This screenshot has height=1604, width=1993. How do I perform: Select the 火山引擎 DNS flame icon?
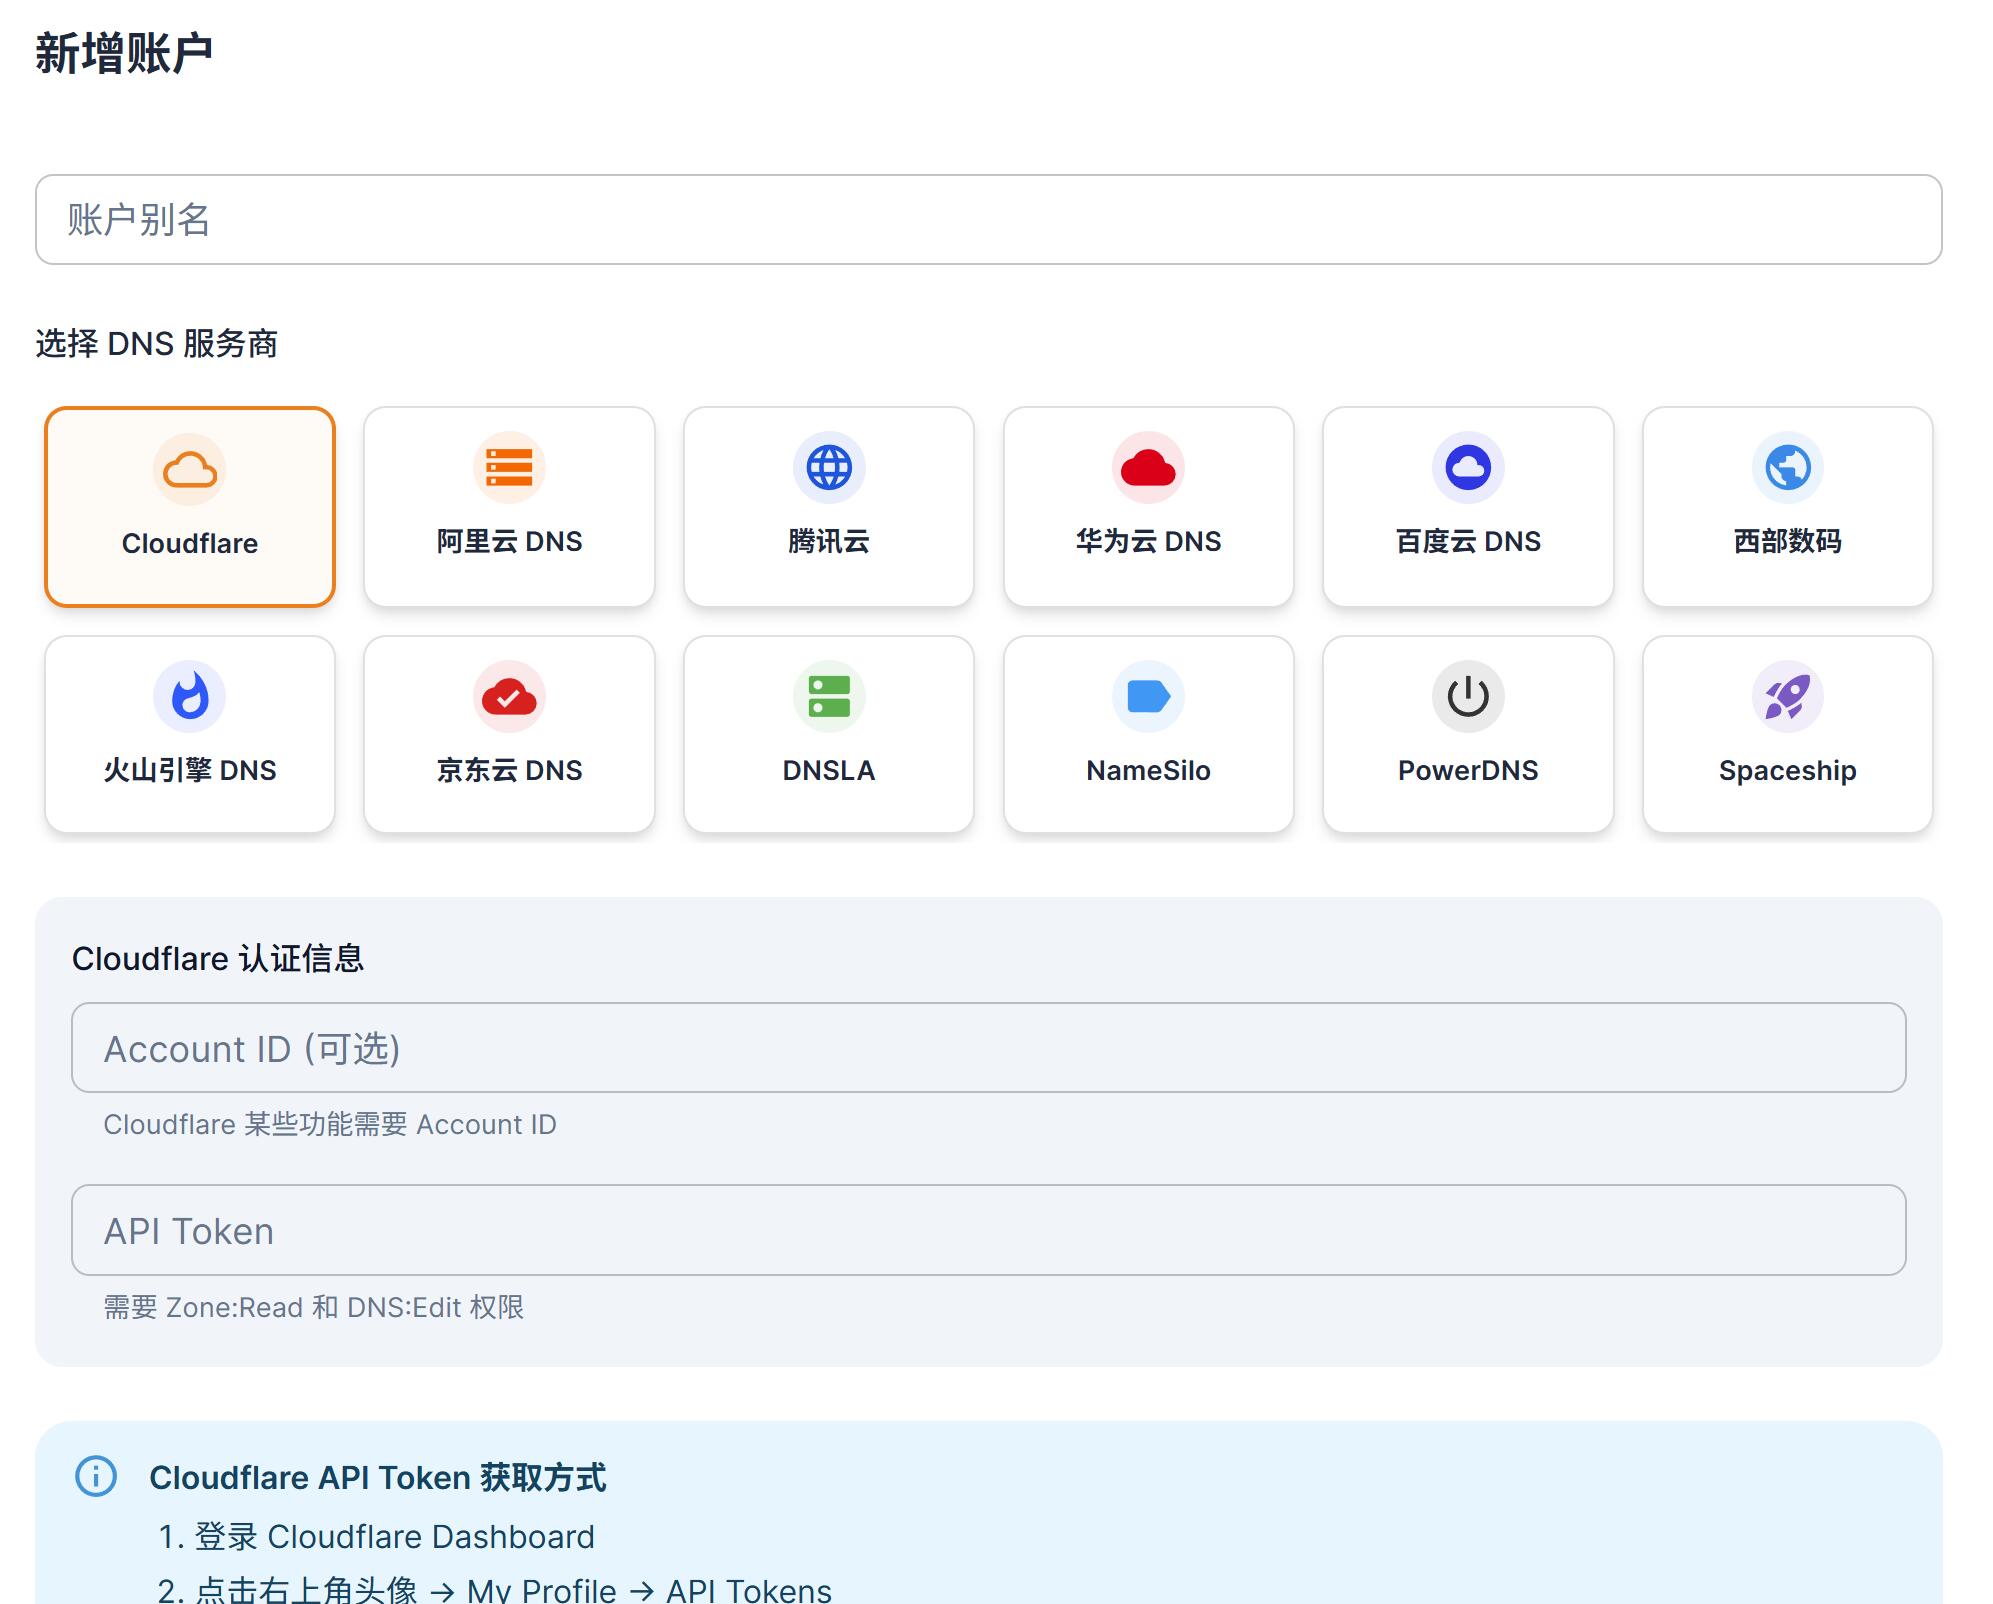[190, 696]
